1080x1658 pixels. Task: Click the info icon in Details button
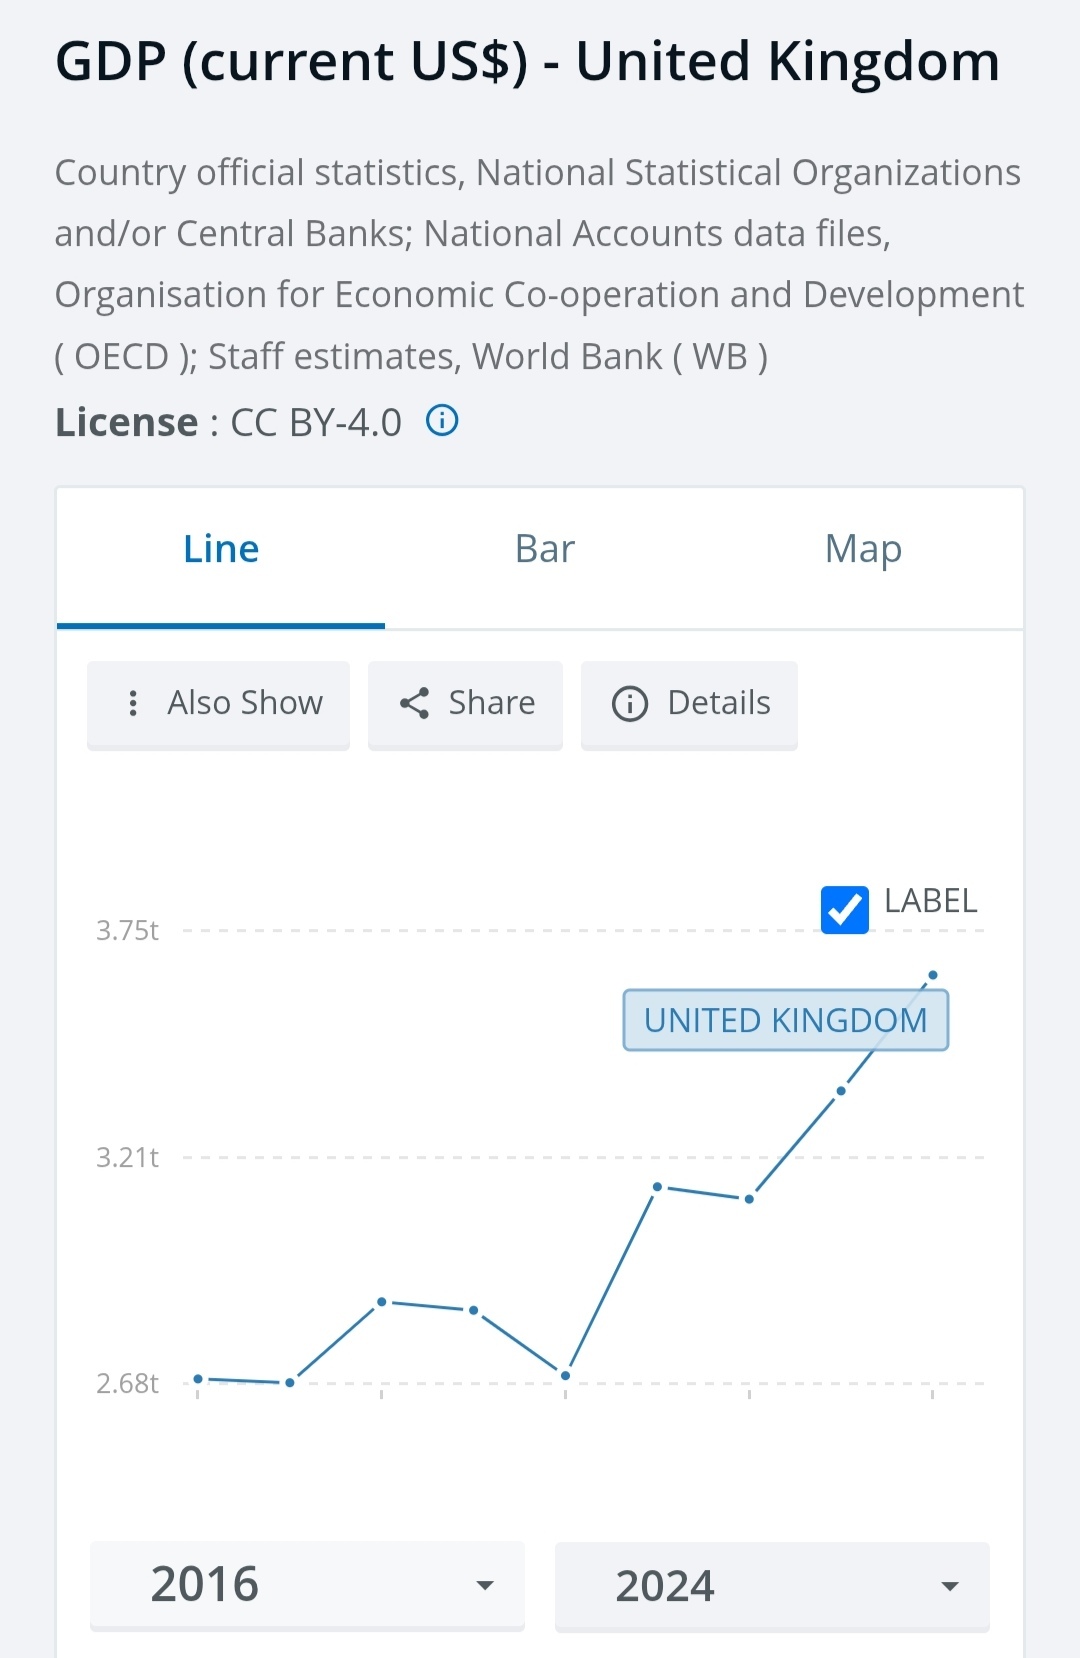630,704
